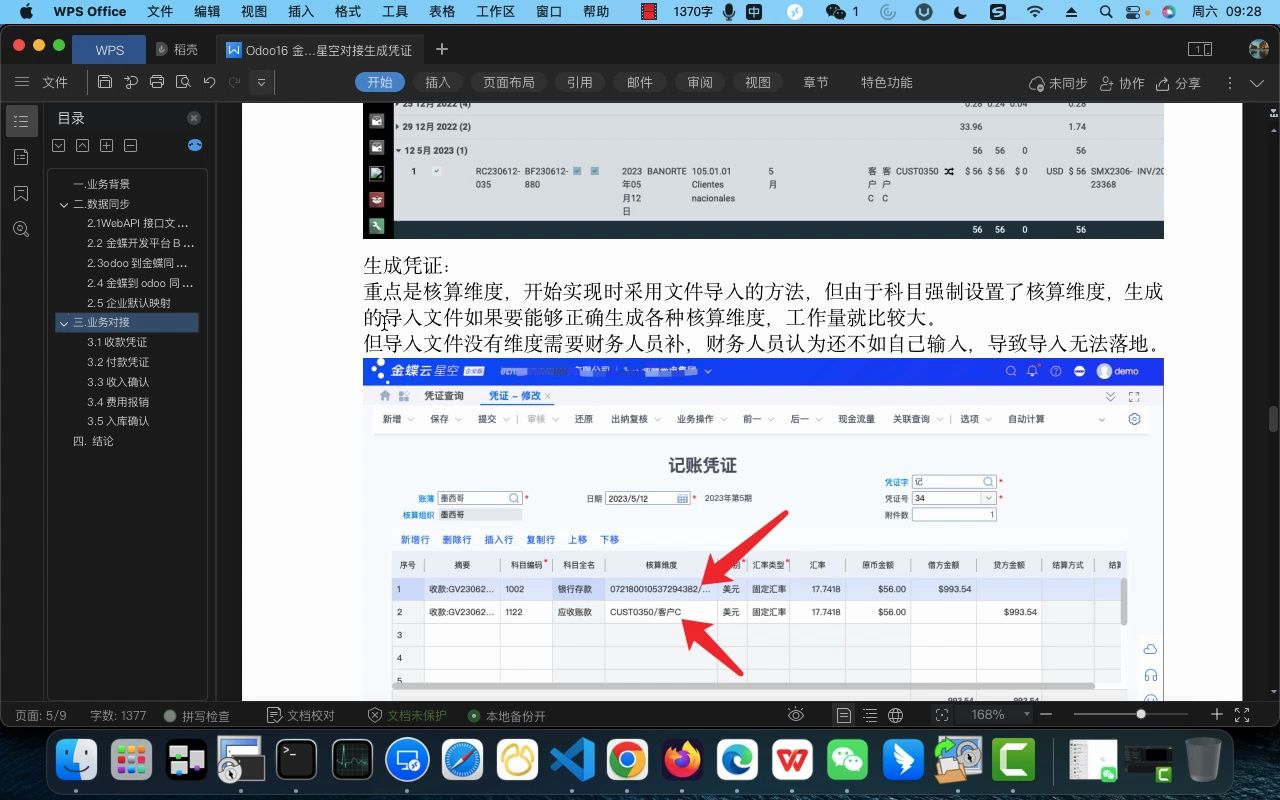Open the hamburger menu left of 文件
Image resolution: width=1280 pixels, height=800 pixels.
pos(22,82)
